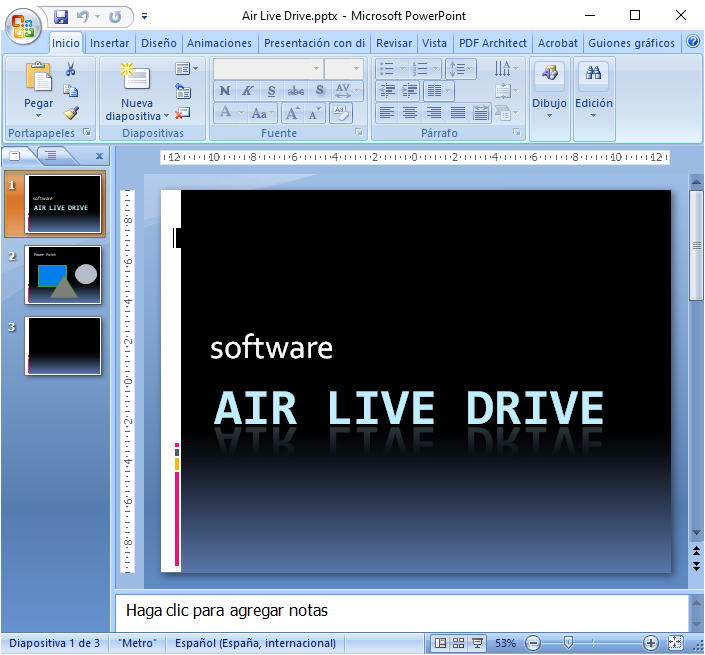Image resolution: width=705 pixels, height=655 pixels.
Task: Expand the Nueva diapositiva dropdown arrow
Action: pos(166,116)
